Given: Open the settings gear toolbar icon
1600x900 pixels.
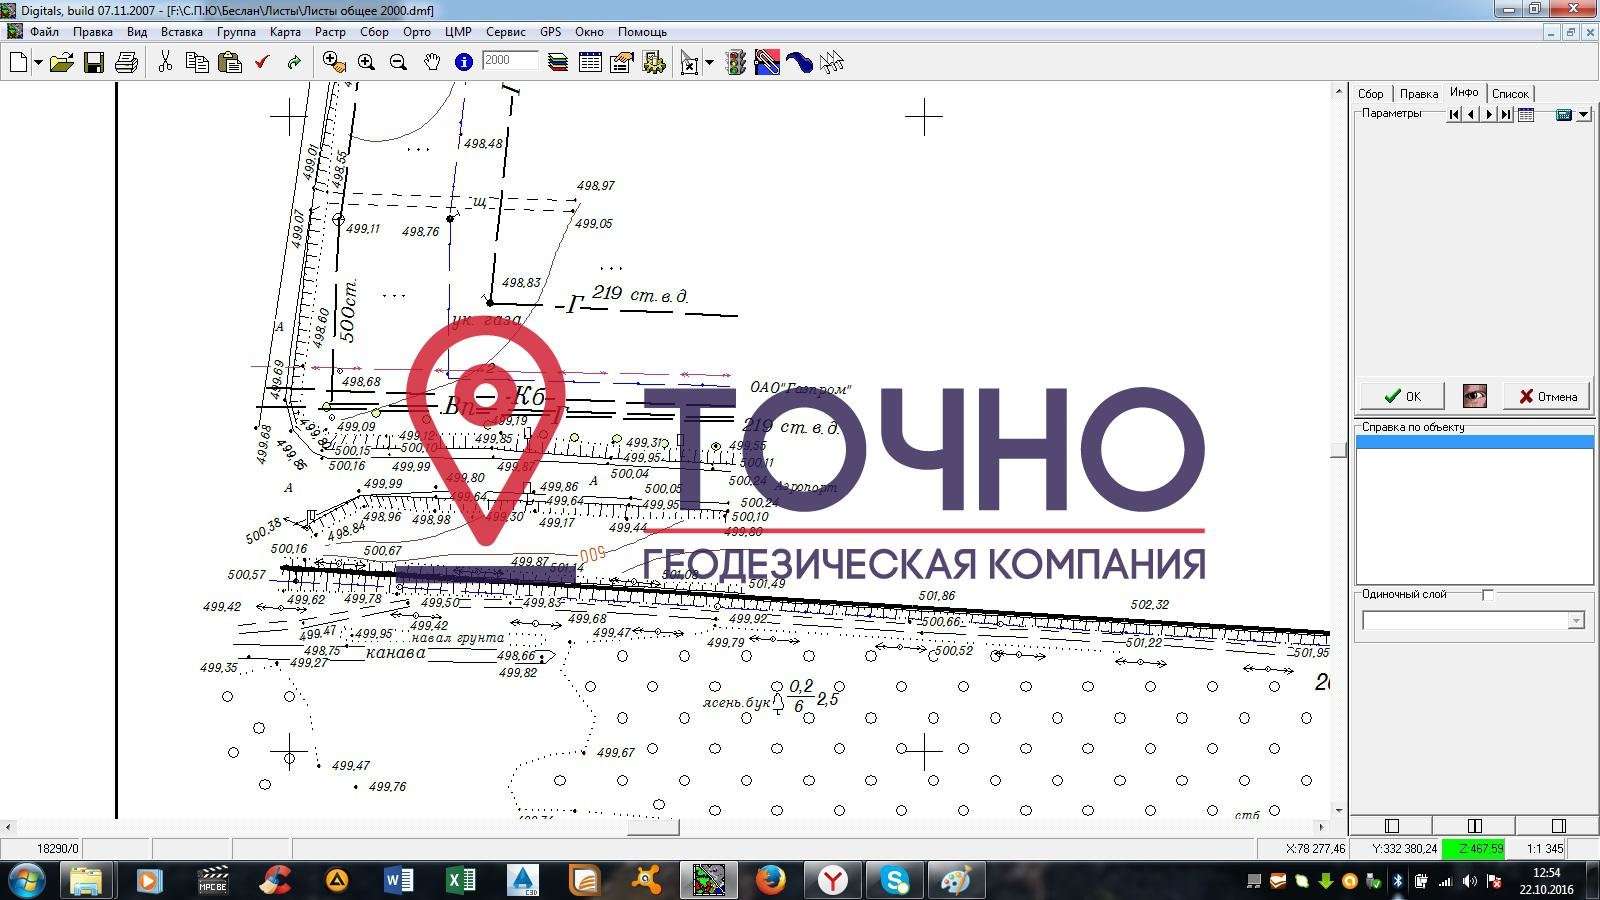Looking at the screenshot, I should [x=654, y=63].
